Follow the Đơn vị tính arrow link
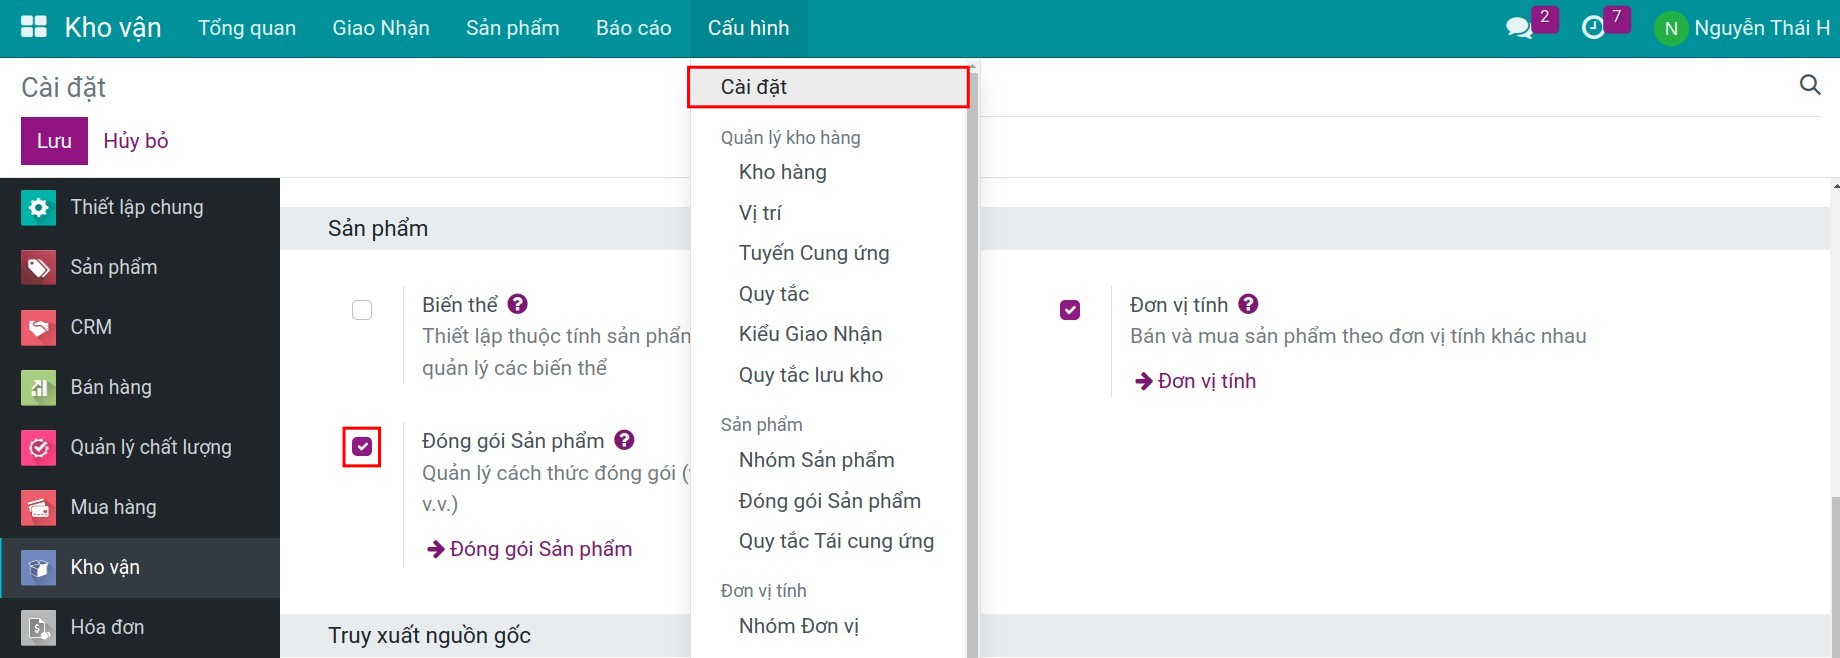 (x=1195, y=381)
